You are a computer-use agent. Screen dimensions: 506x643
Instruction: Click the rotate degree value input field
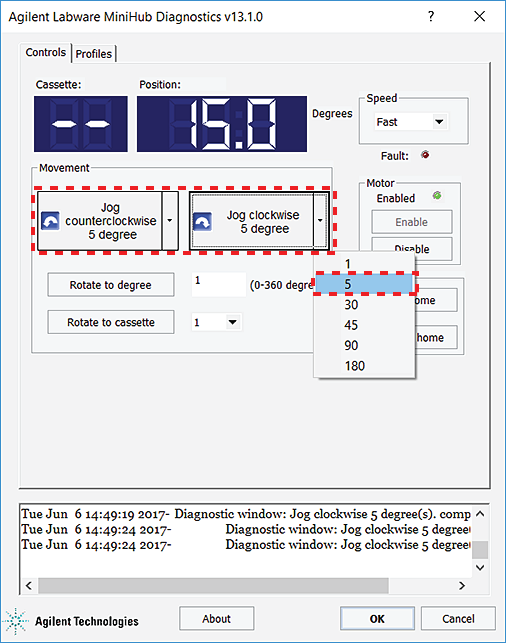[219, 284]
